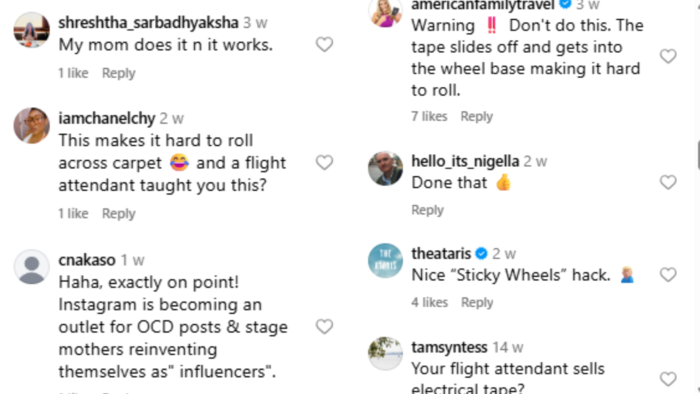Open hello_its_nigella's profile picture
The width and height of the screenshot is (700, 394).
point(385,168)
